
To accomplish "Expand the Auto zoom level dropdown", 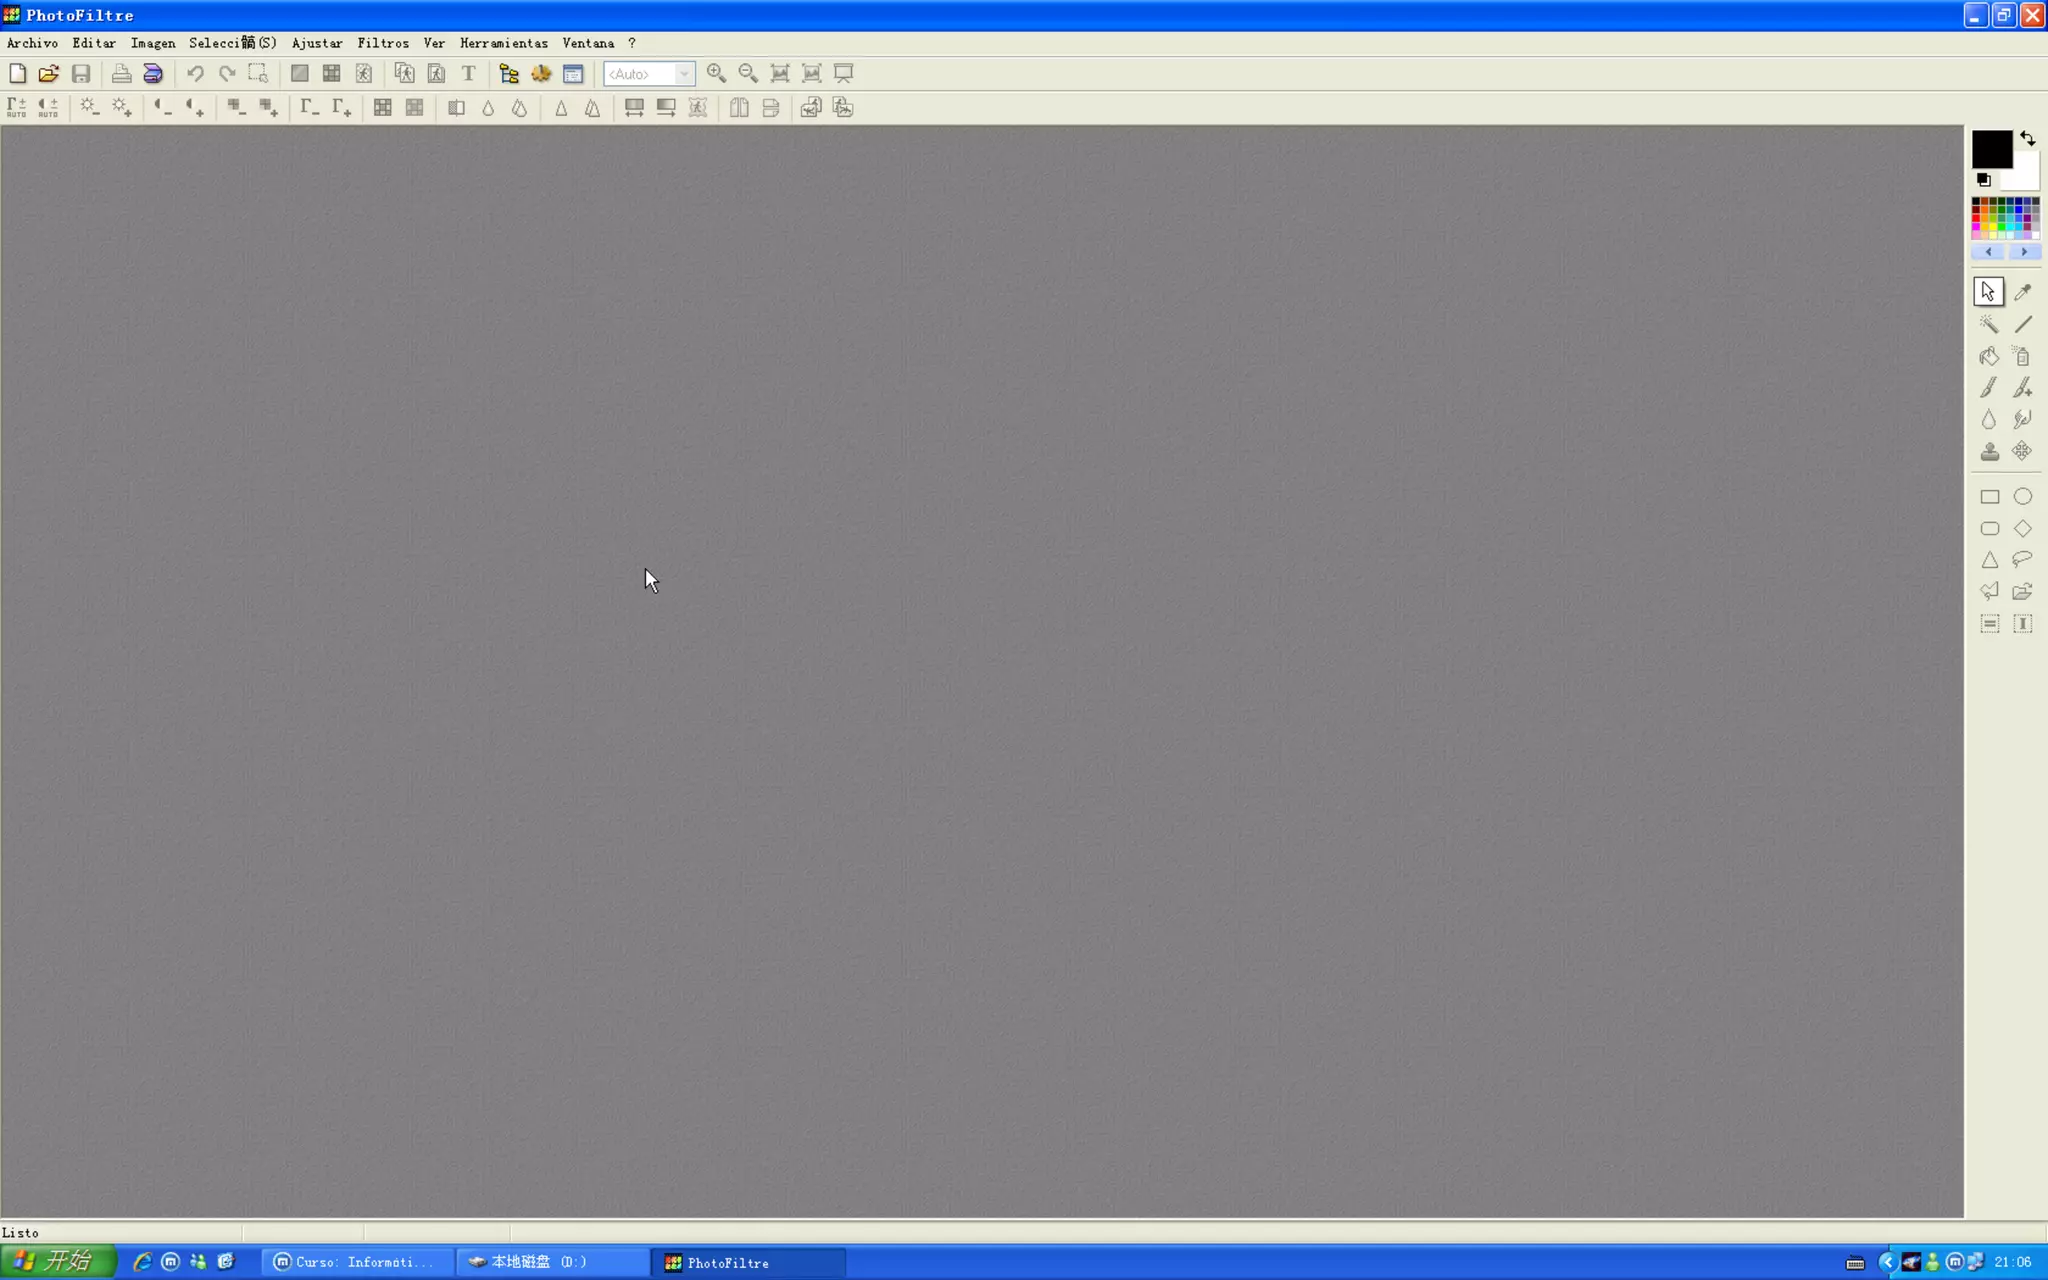I will [x=684, y=74].
